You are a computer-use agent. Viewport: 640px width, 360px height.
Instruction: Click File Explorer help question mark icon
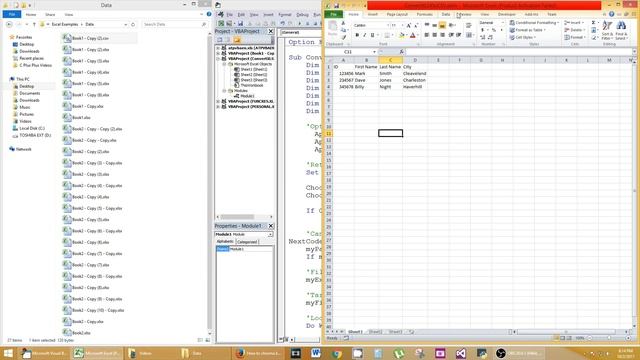click(x=209, y=14)
